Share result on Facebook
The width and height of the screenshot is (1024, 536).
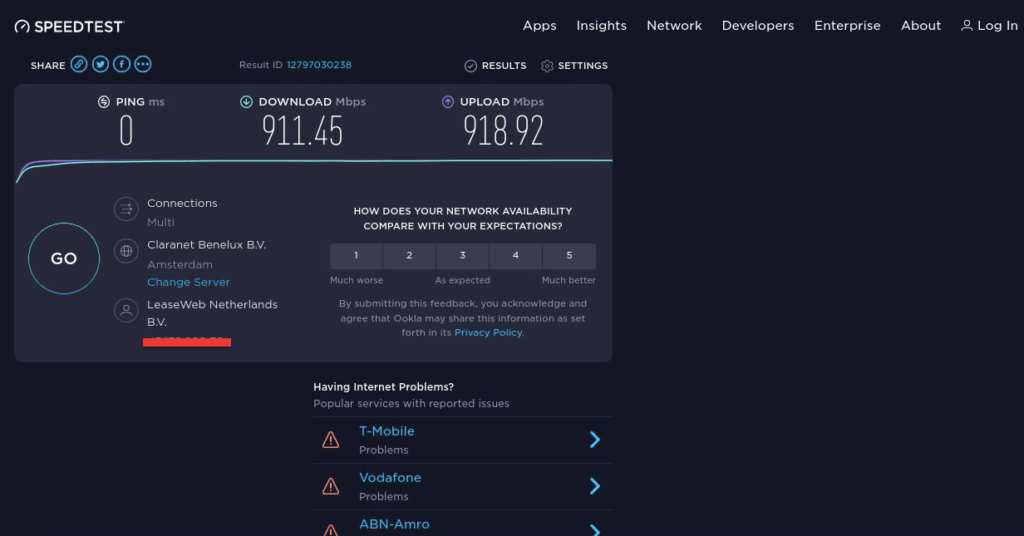(121, 64)
